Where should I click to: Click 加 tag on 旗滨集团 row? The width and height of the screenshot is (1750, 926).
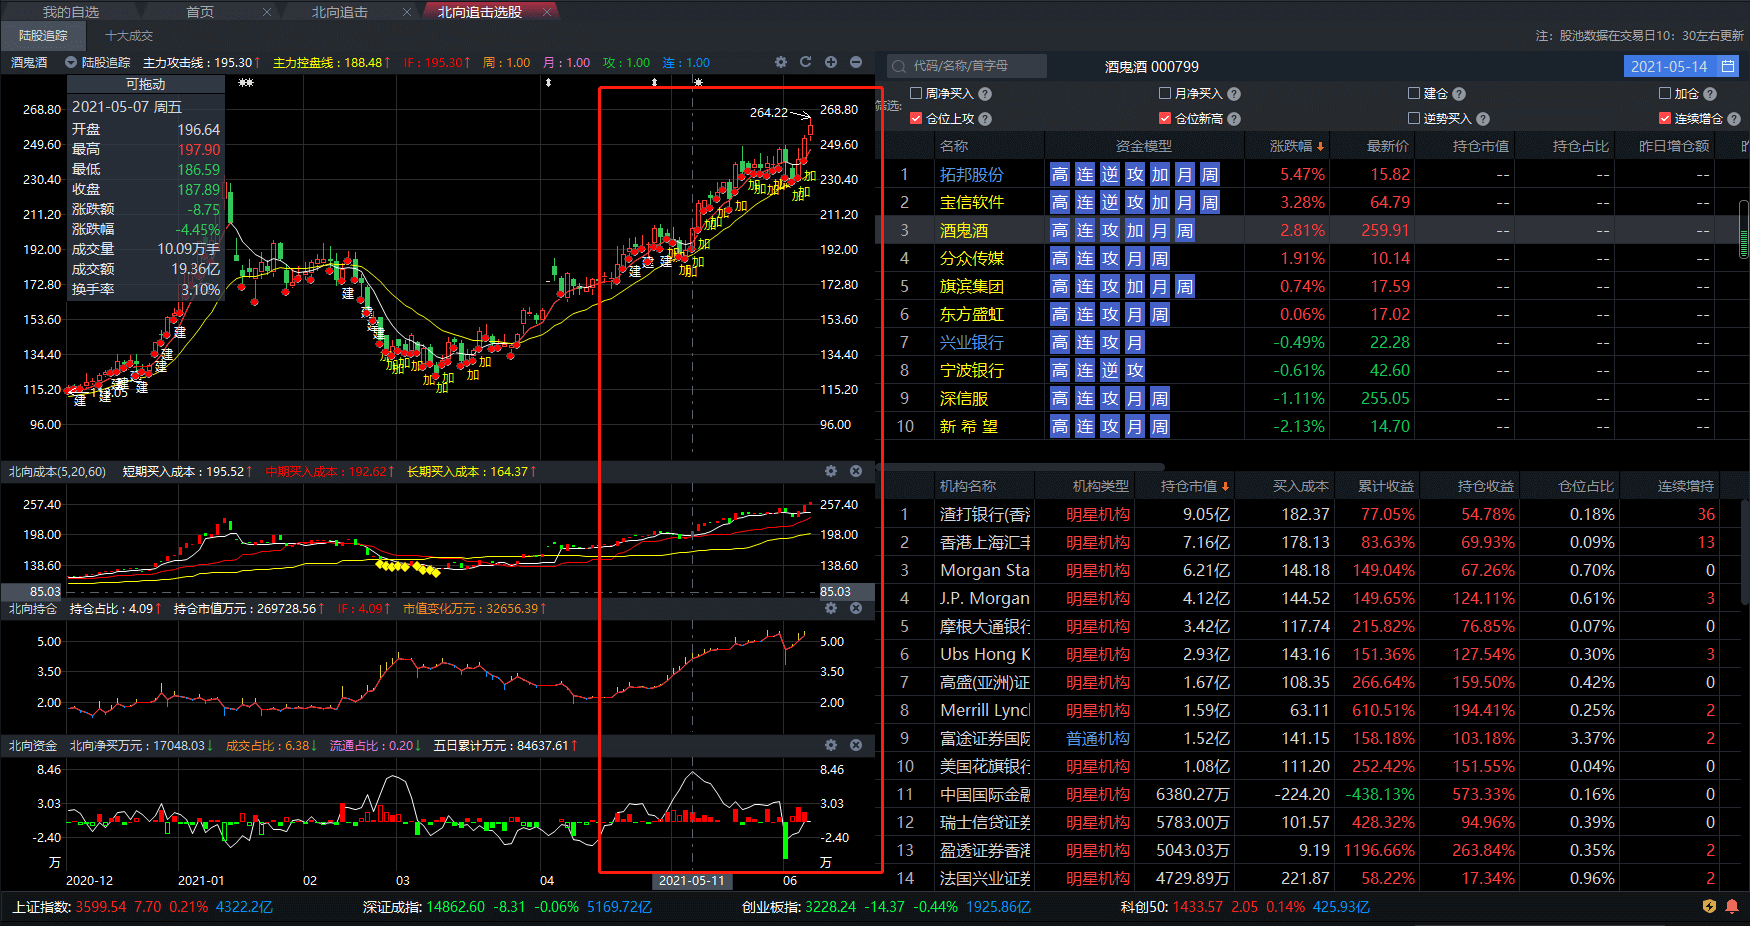point(1135,286)
